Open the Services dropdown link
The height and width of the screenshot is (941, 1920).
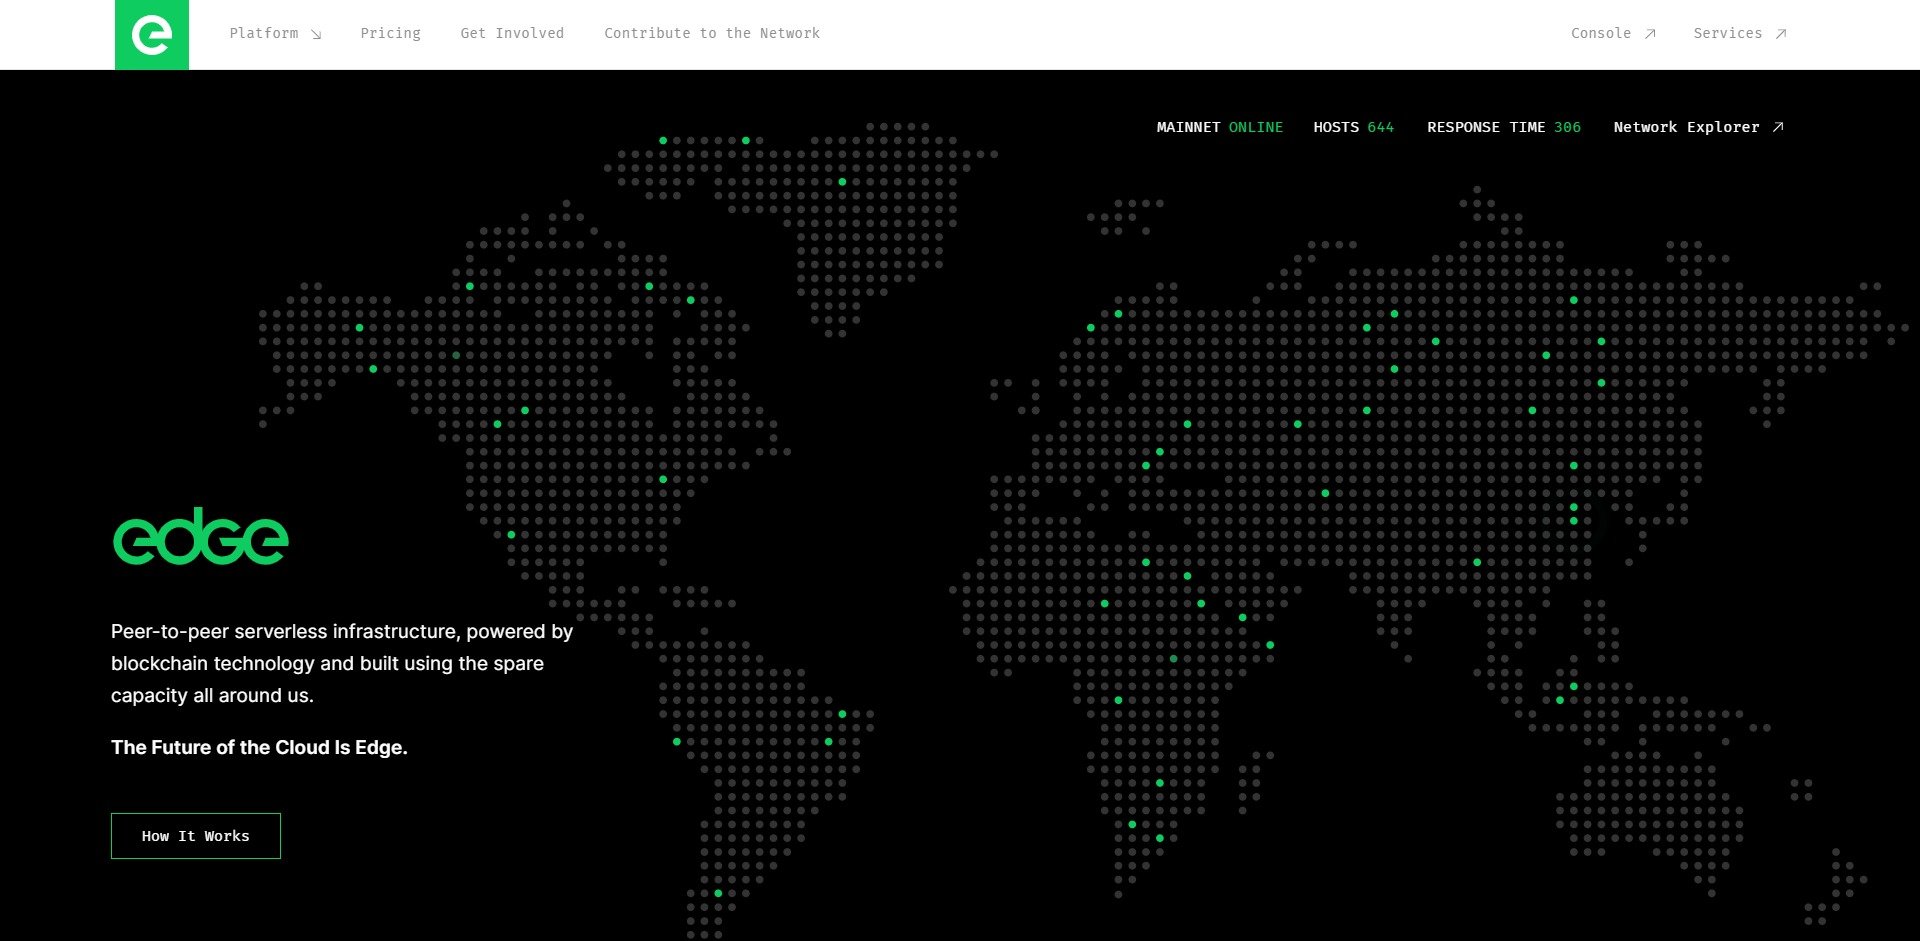click(x=1728, y=33)
